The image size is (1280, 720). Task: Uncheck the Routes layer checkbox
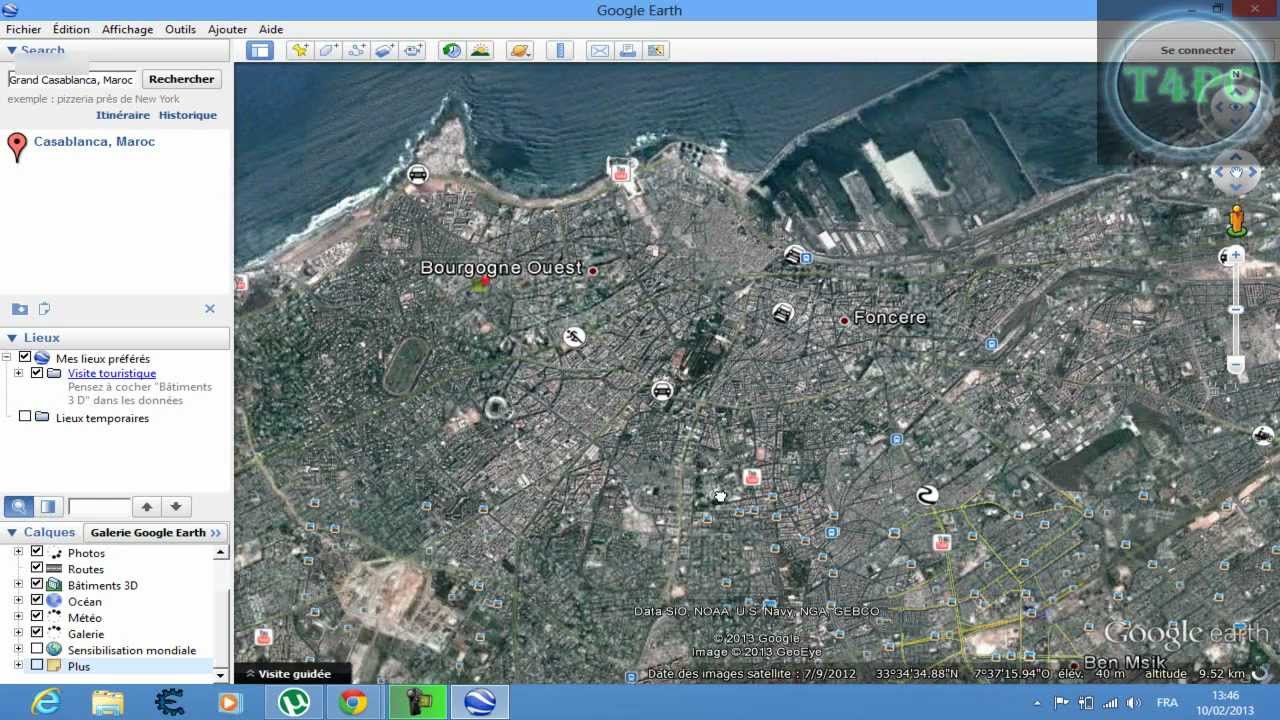coord(37,568)
